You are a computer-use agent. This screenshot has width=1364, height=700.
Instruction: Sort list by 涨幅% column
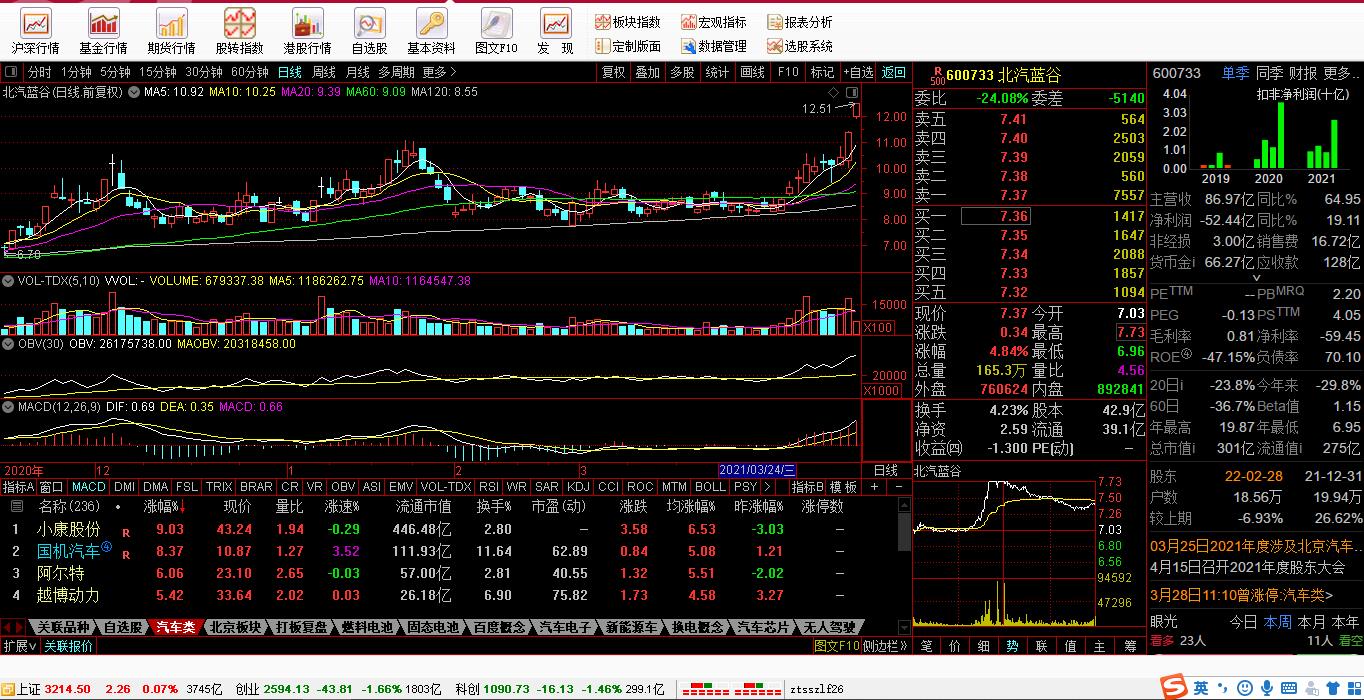click(x=165, y=506)
